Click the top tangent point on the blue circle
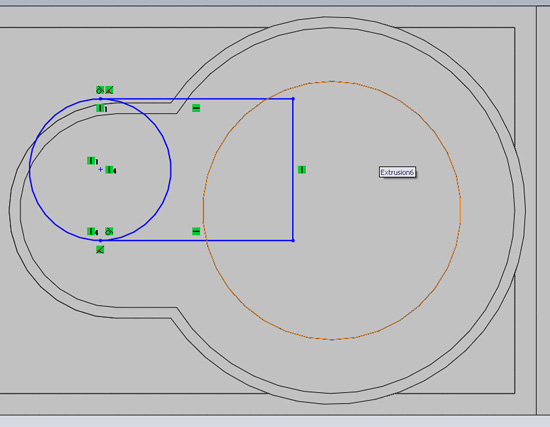This screenshot has width=550, height=427. (x=100, y=99)
